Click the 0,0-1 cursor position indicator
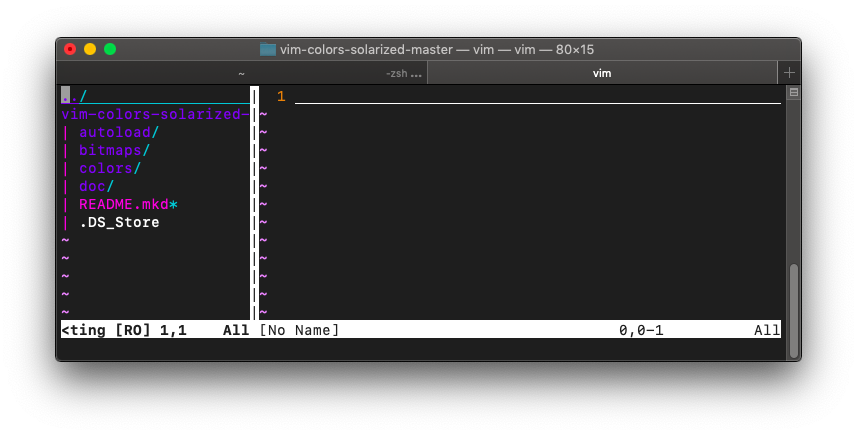Screen dimensions: 857x435 point(641,330)
